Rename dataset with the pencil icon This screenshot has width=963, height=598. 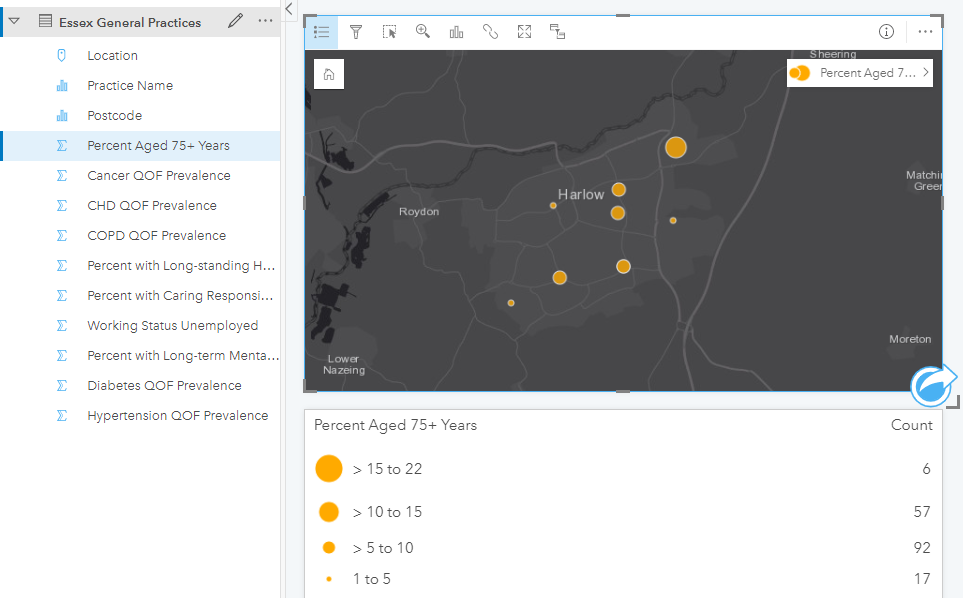click(235, 21)
